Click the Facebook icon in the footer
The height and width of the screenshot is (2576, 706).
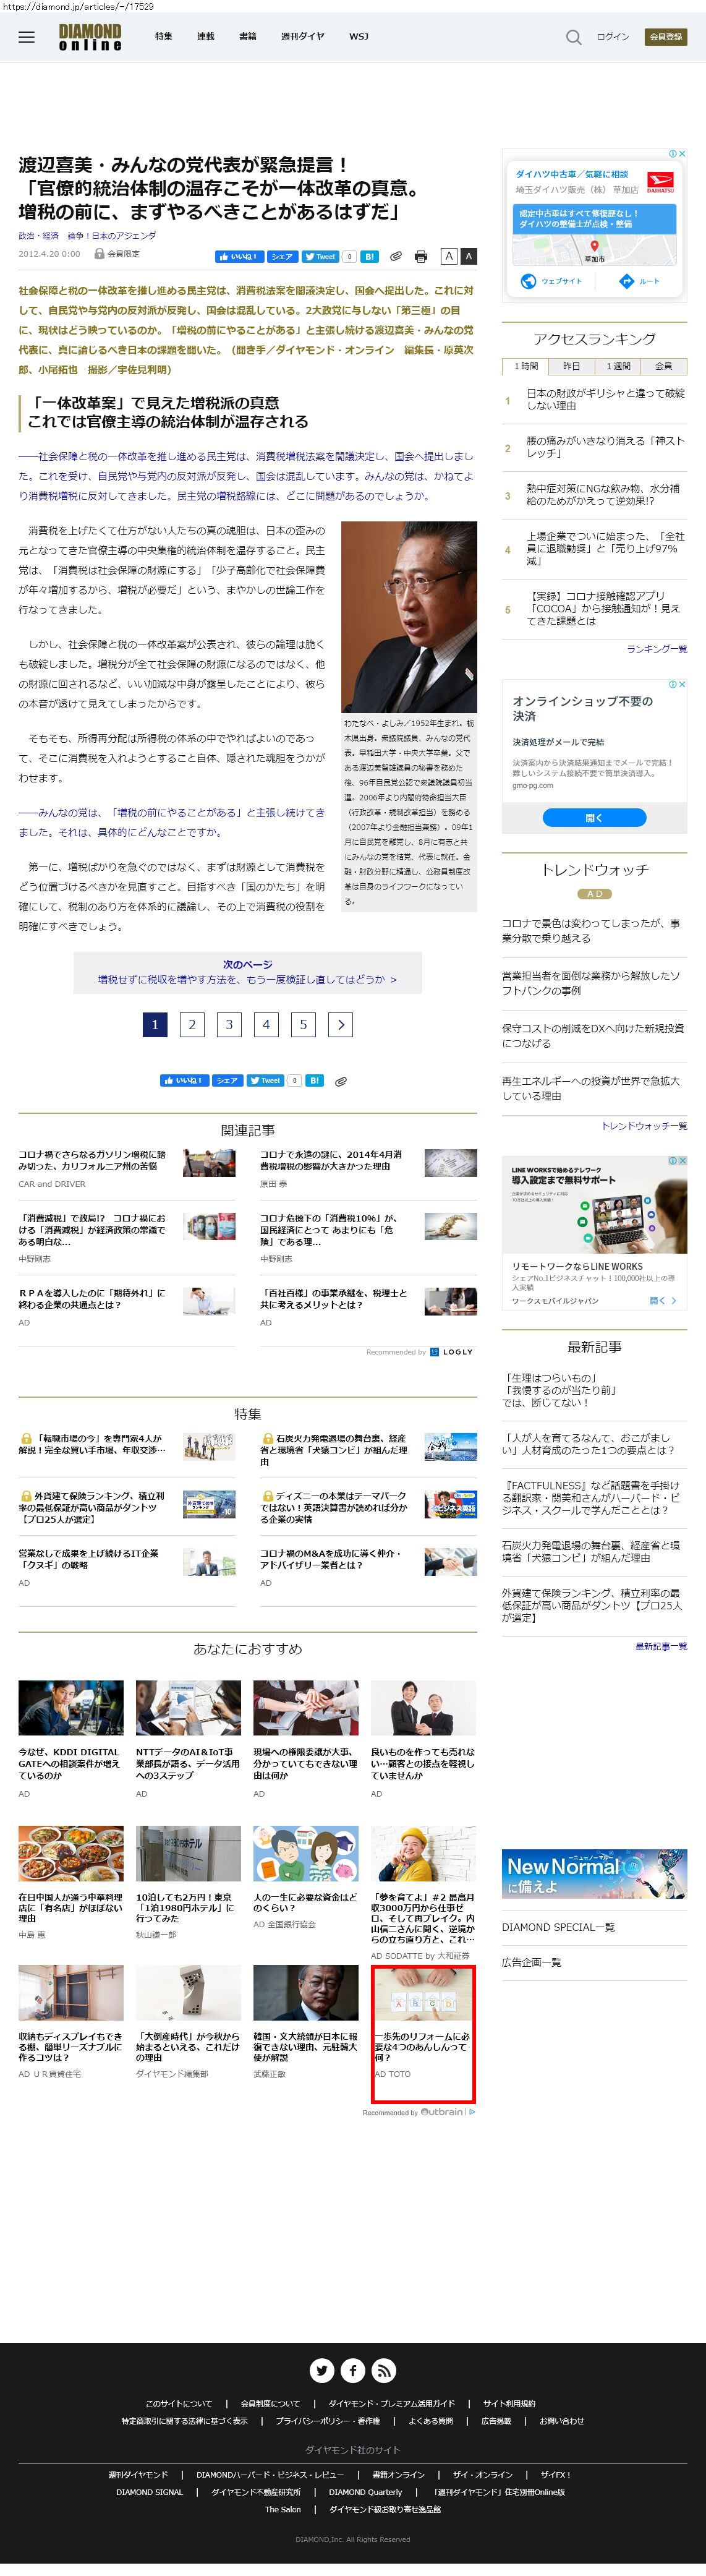pos(353,2370)
